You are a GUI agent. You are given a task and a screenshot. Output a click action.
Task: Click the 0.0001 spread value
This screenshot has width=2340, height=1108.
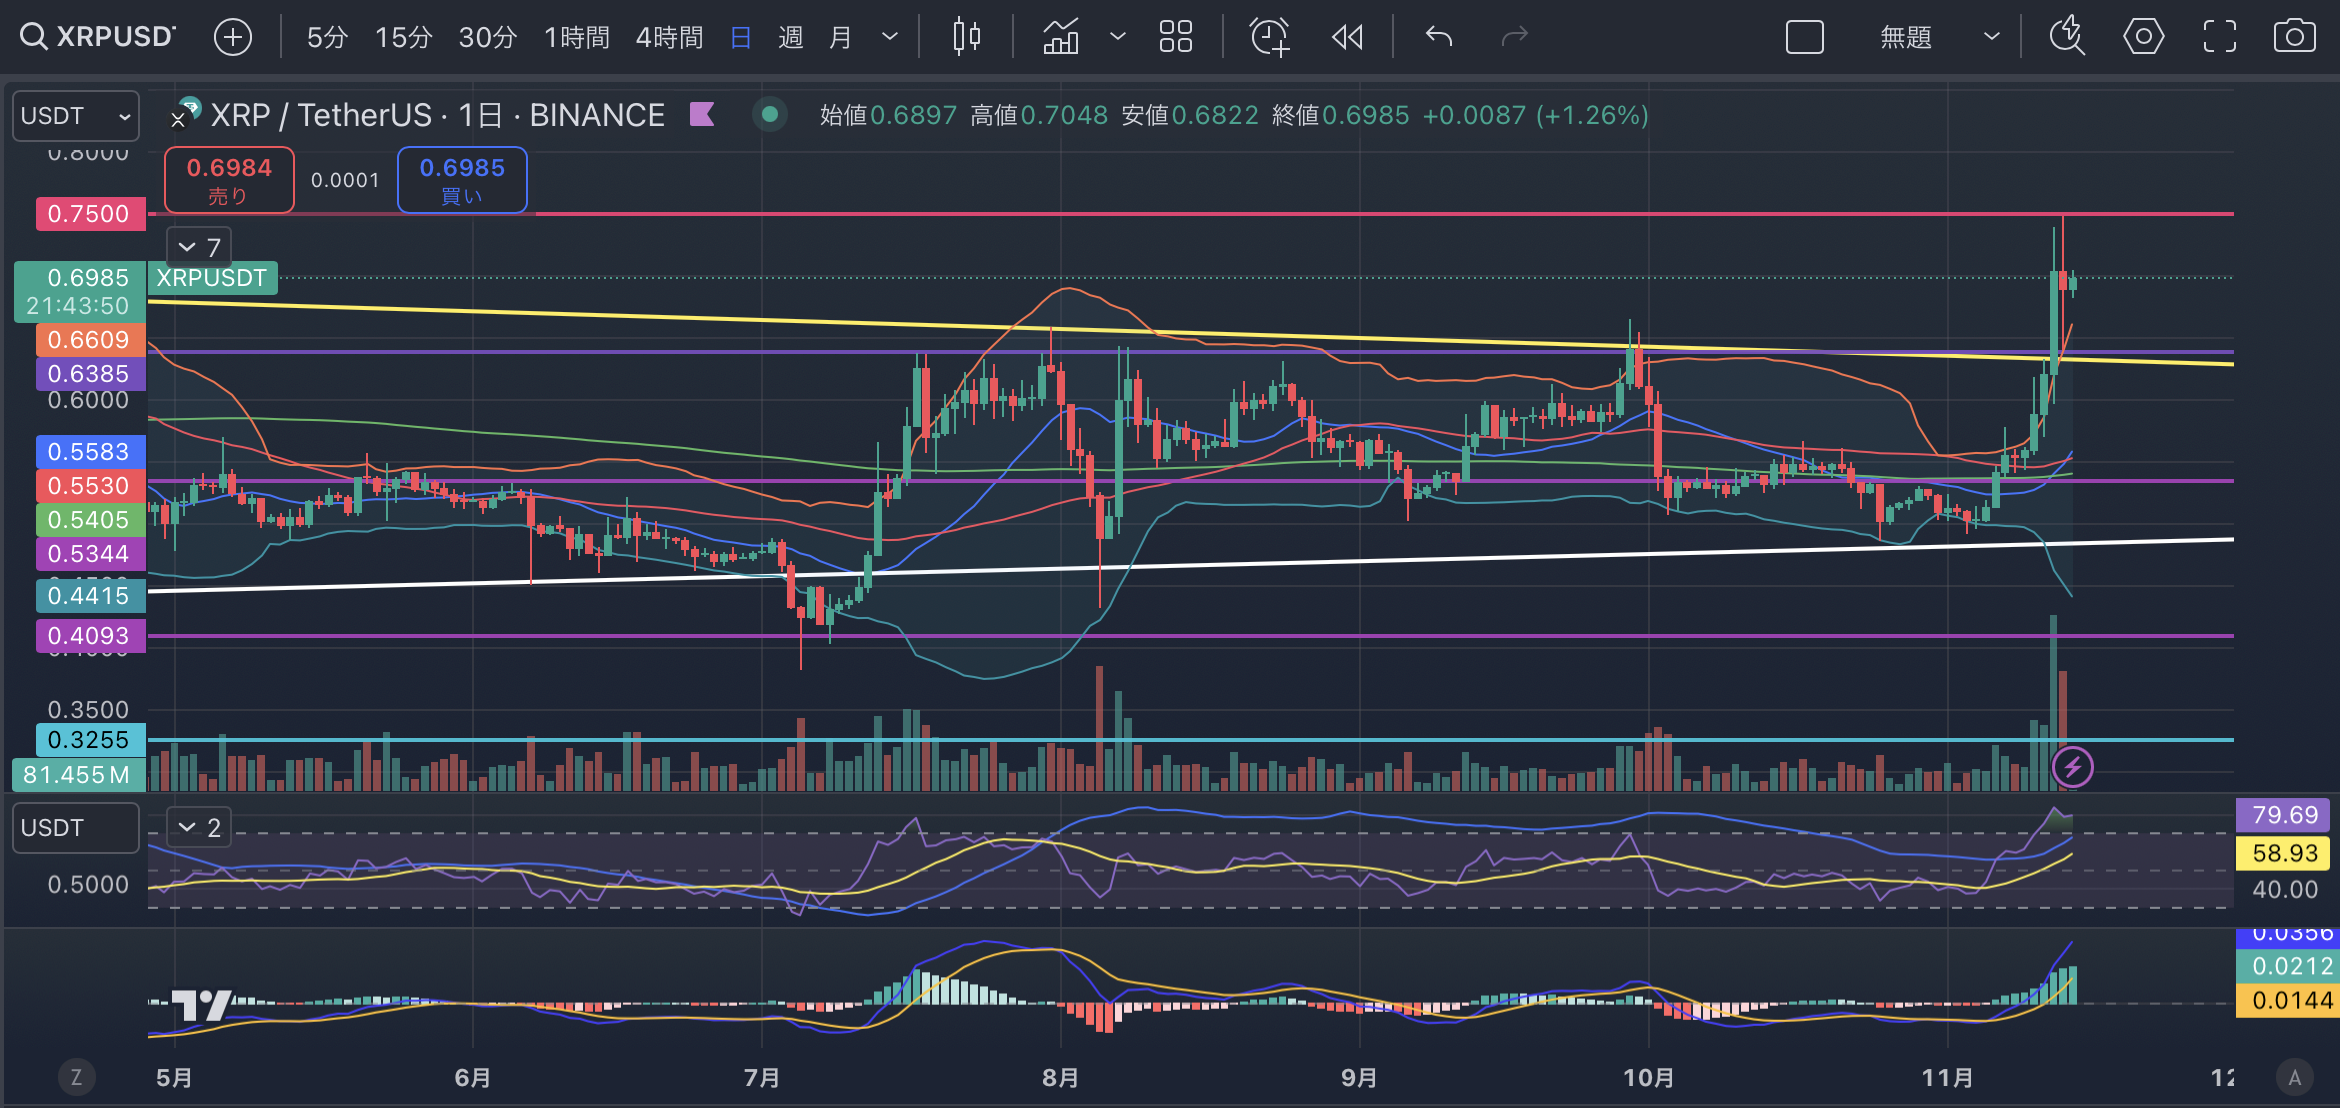point(345,181)
